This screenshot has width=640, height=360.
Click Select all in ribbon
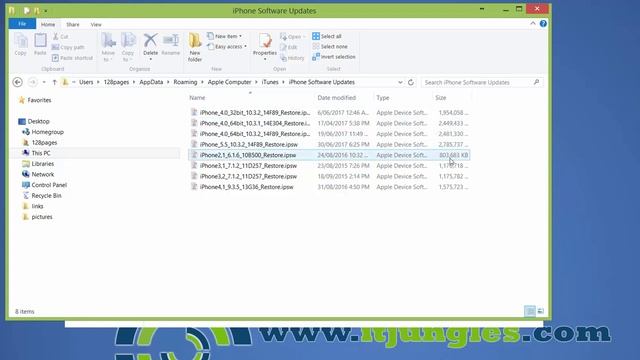point(327,36)
